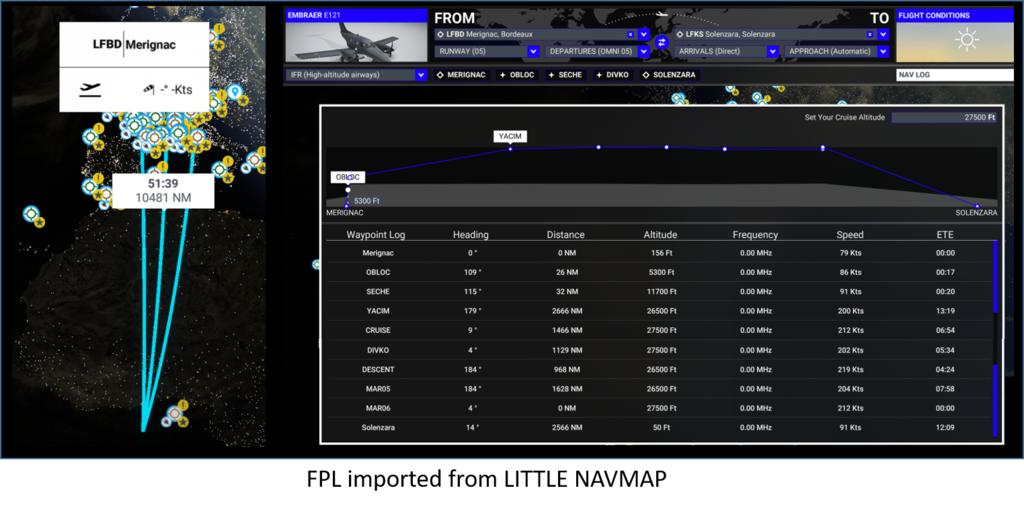Click the nav log vertical scrollbar
Image resolution: width=1024 pixels, height=509 pixels.
point(995,338)
